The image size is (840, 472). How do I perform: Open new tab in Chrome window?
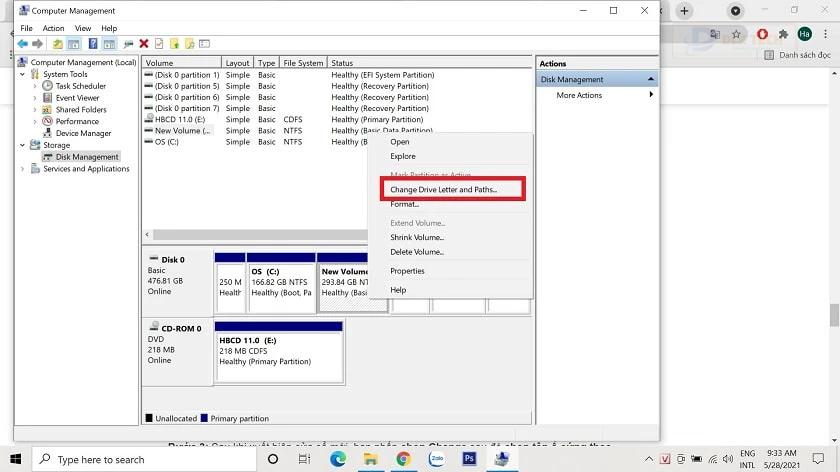point(684,11)
